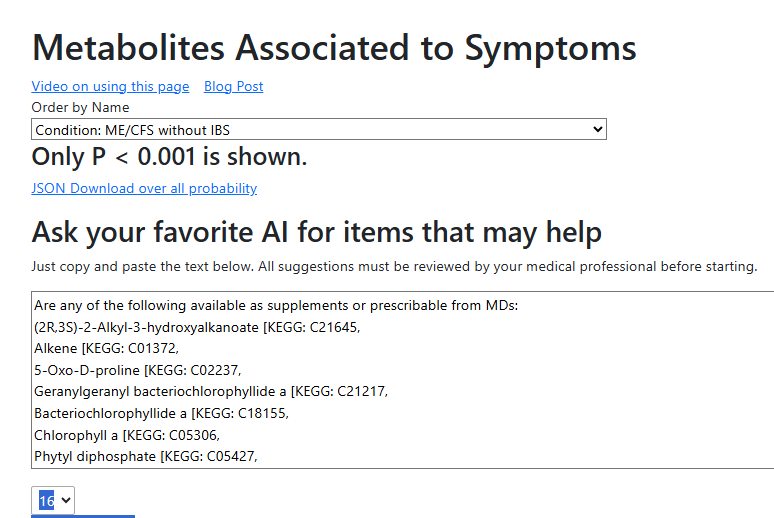Click the arrow on the 16 dropdown
Screen dimensions: 774x518
tap(66, 500)
